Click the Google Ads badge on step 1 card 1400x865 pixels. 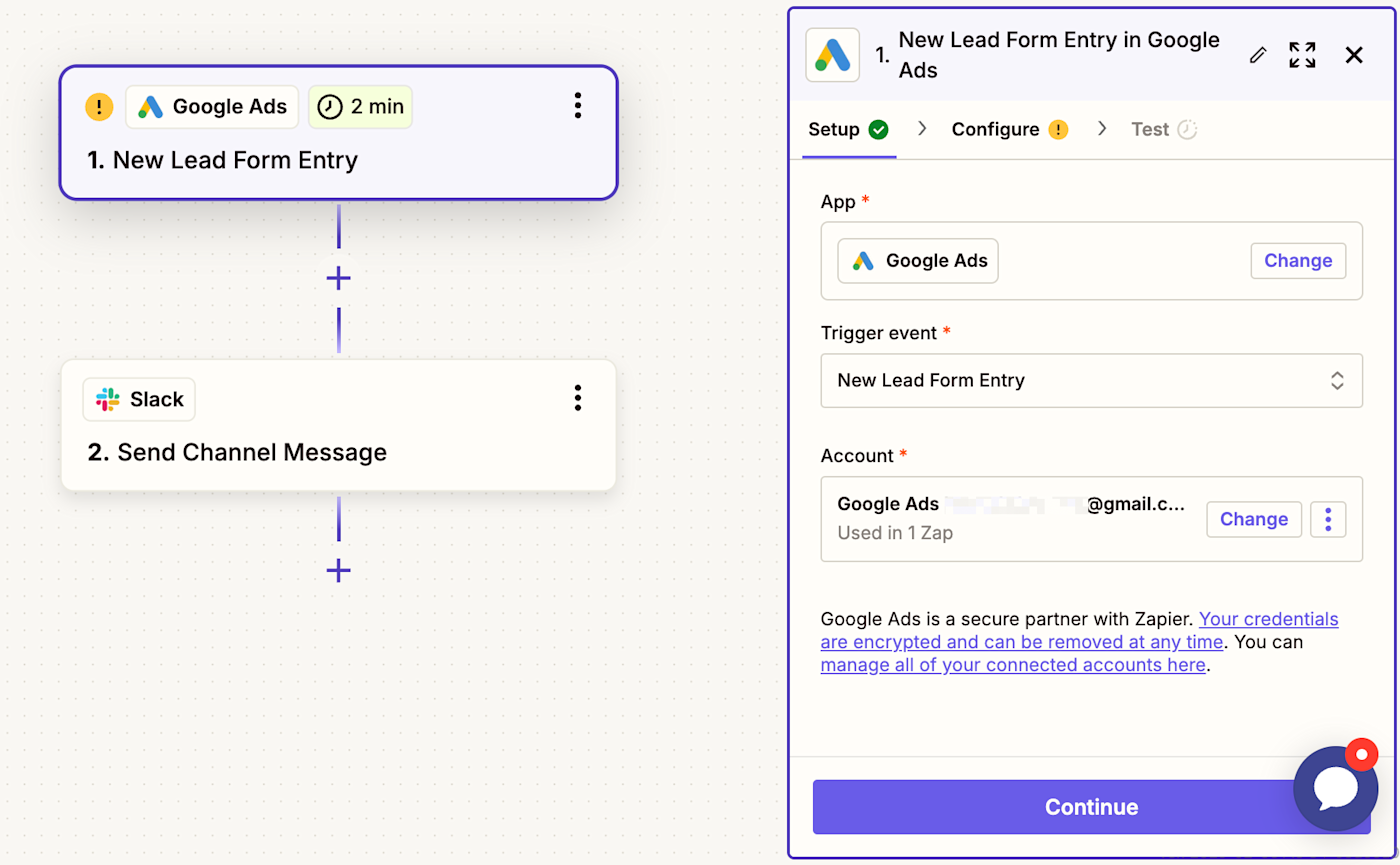(x=212, y=107)
